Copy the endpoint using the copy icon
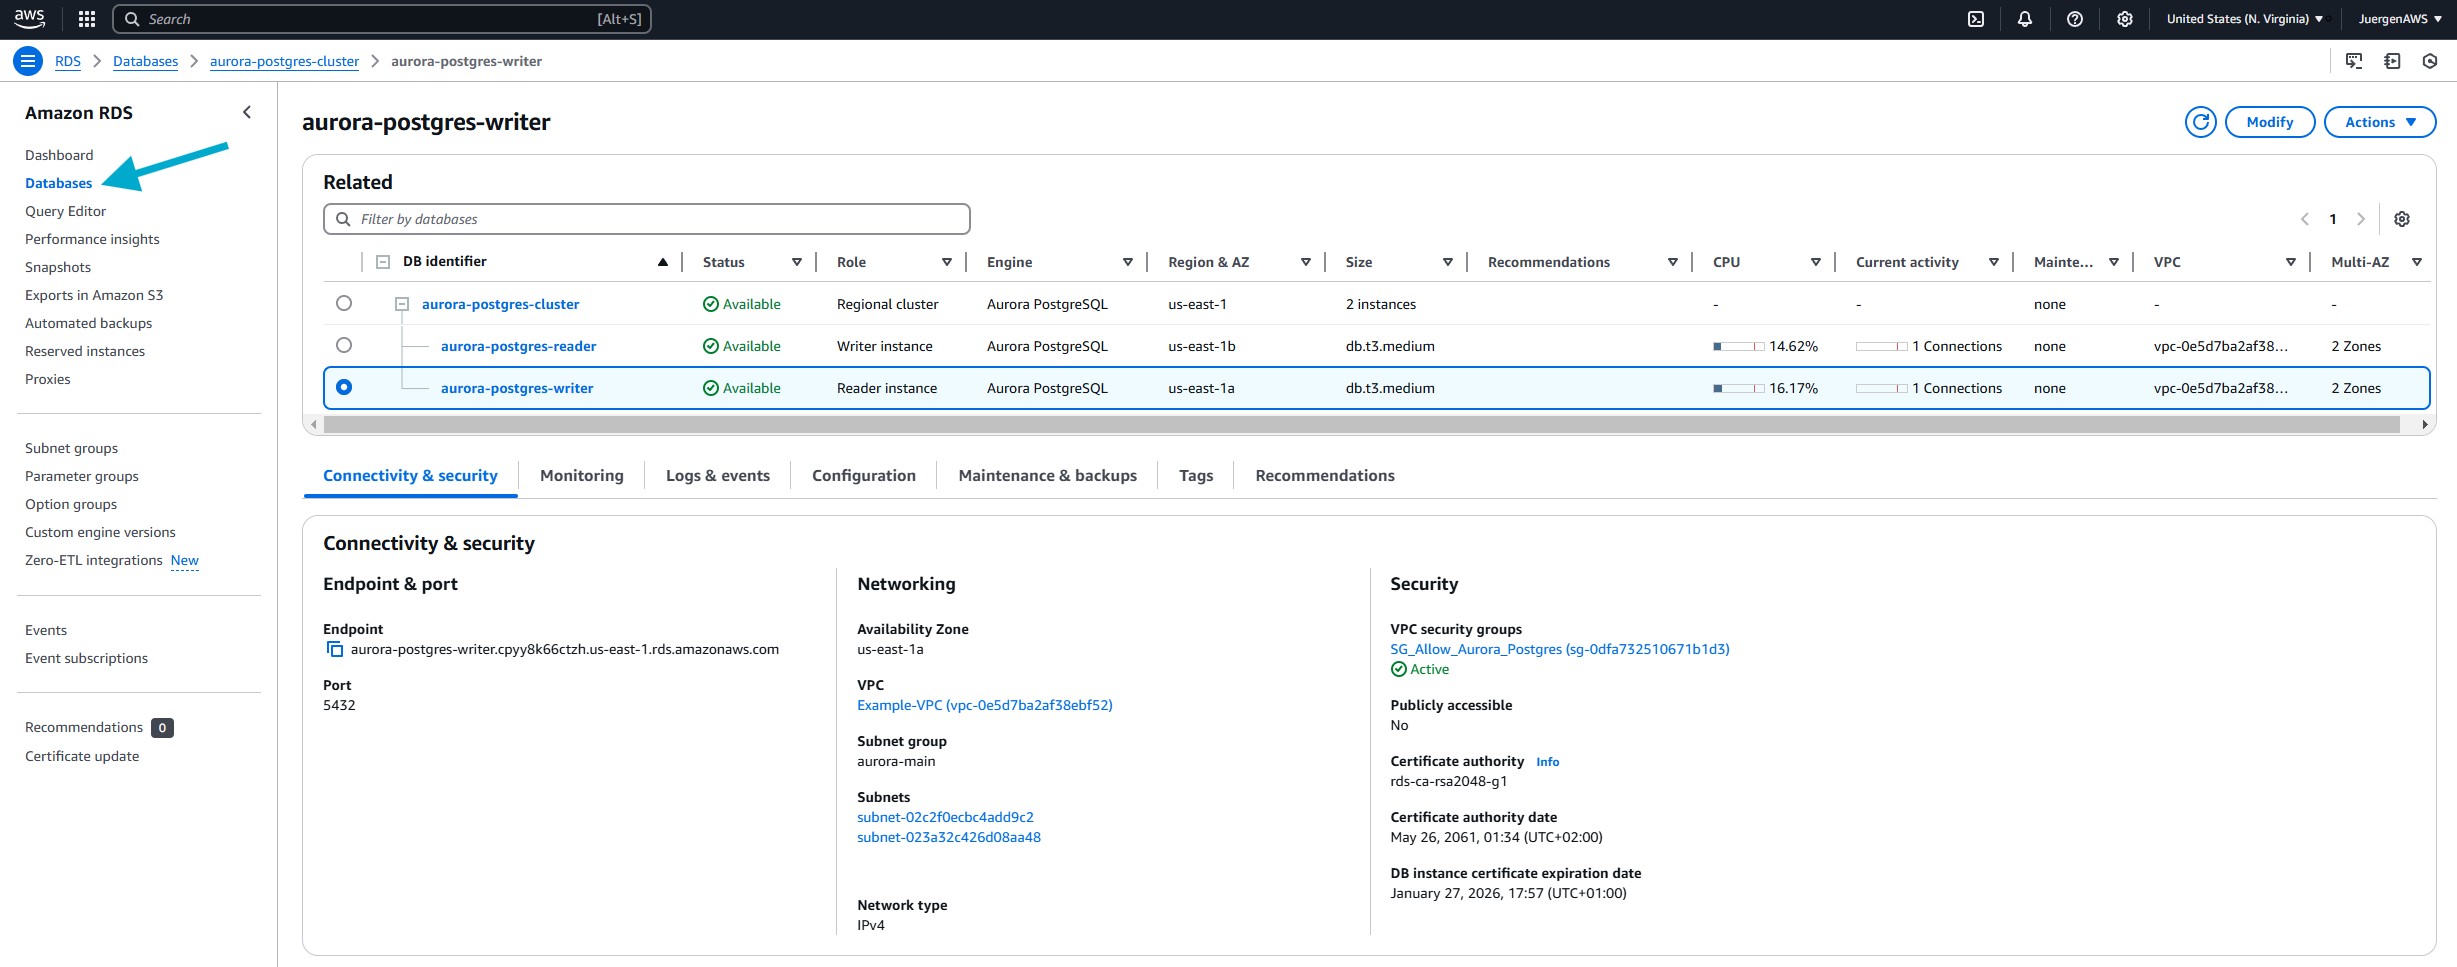The height and width of the screenshot is (967, 2457). click(335, 649)
